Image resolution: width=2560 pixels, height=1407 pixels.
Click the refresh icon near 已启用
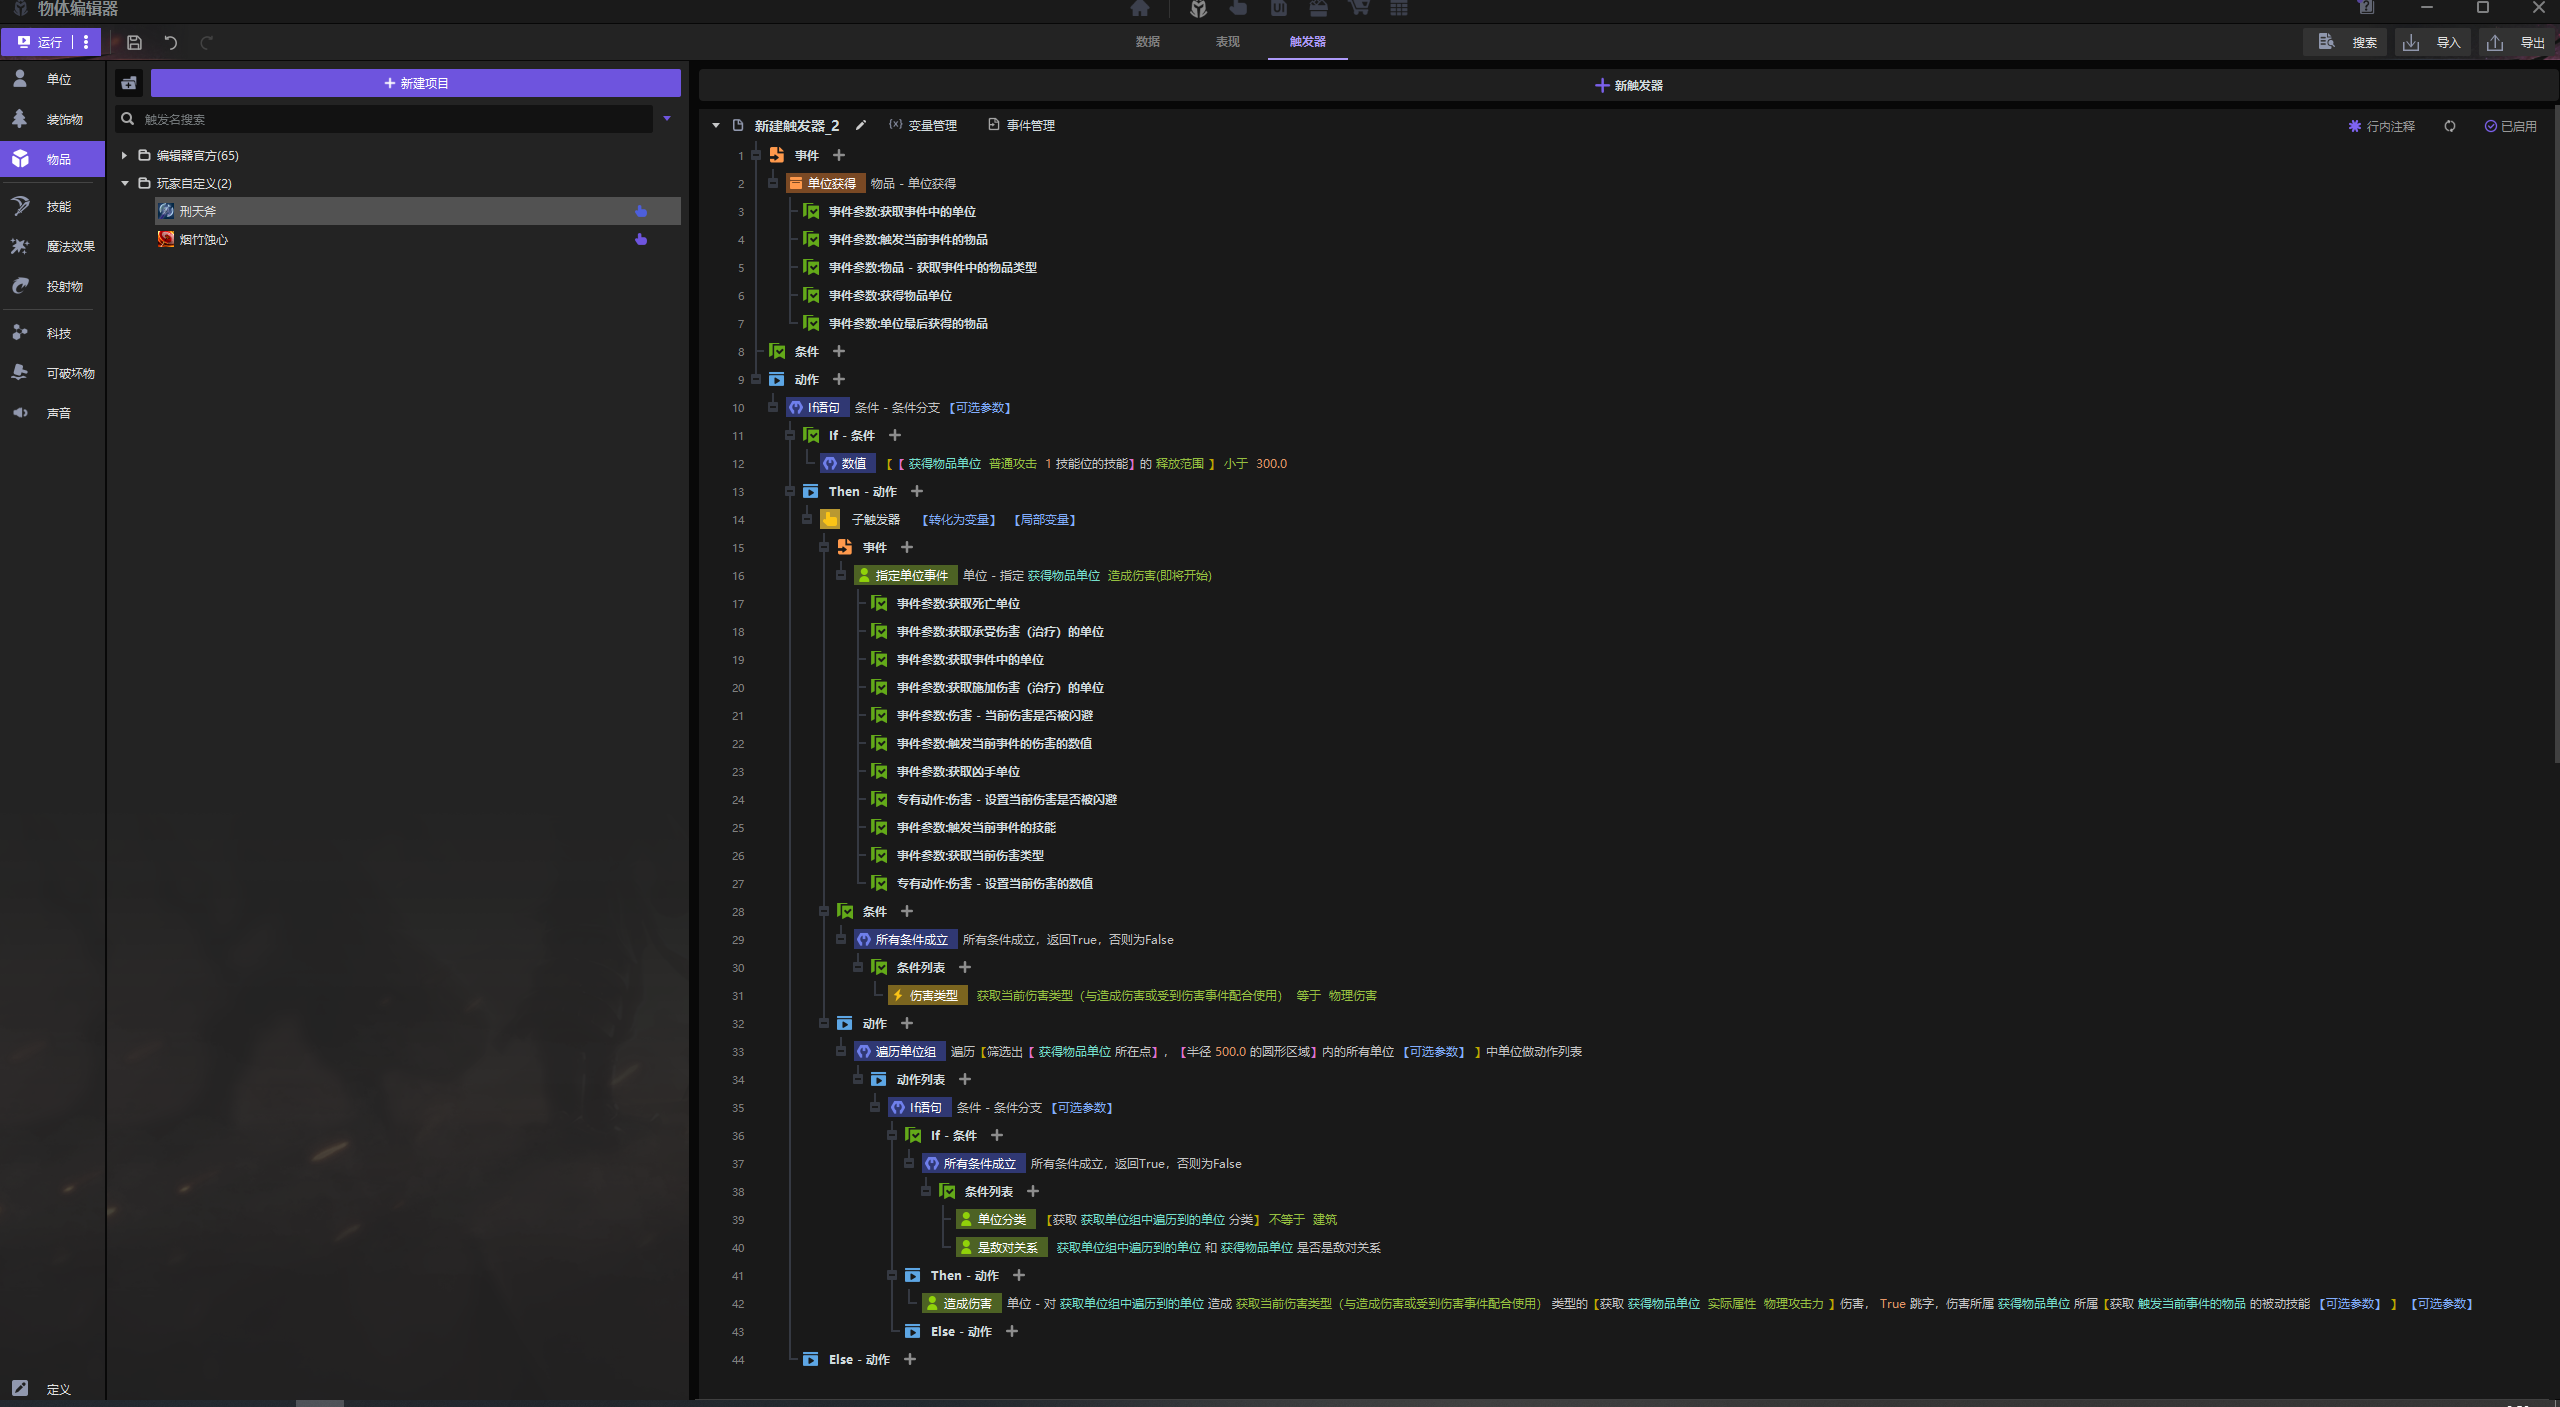[2450, 126]
